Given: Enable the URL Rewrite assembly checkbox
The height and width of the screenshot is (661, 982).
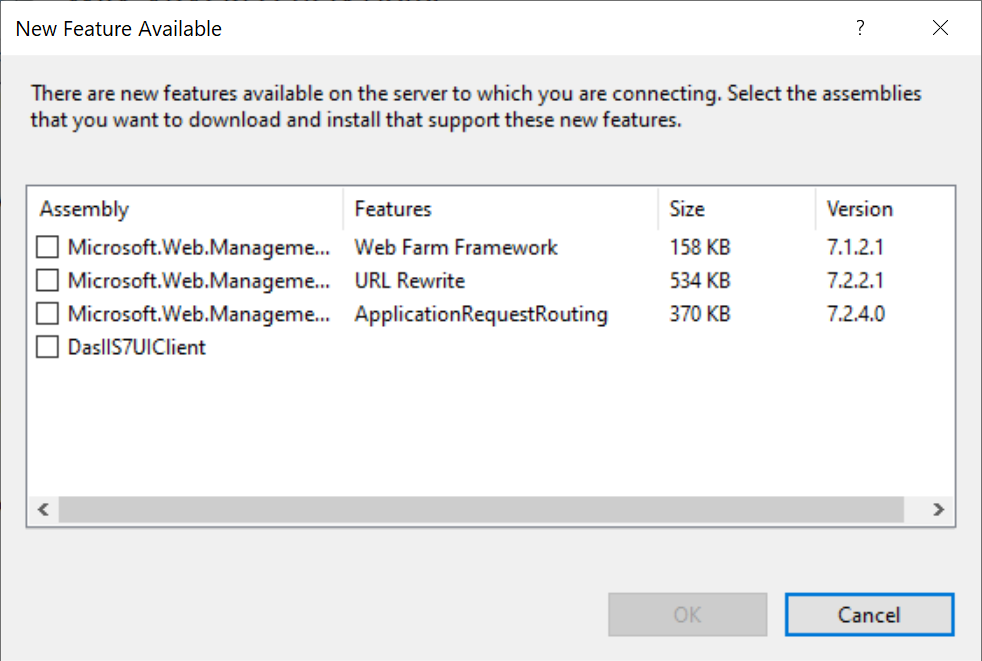Looking at the screenshot, I should coord(47,281).
